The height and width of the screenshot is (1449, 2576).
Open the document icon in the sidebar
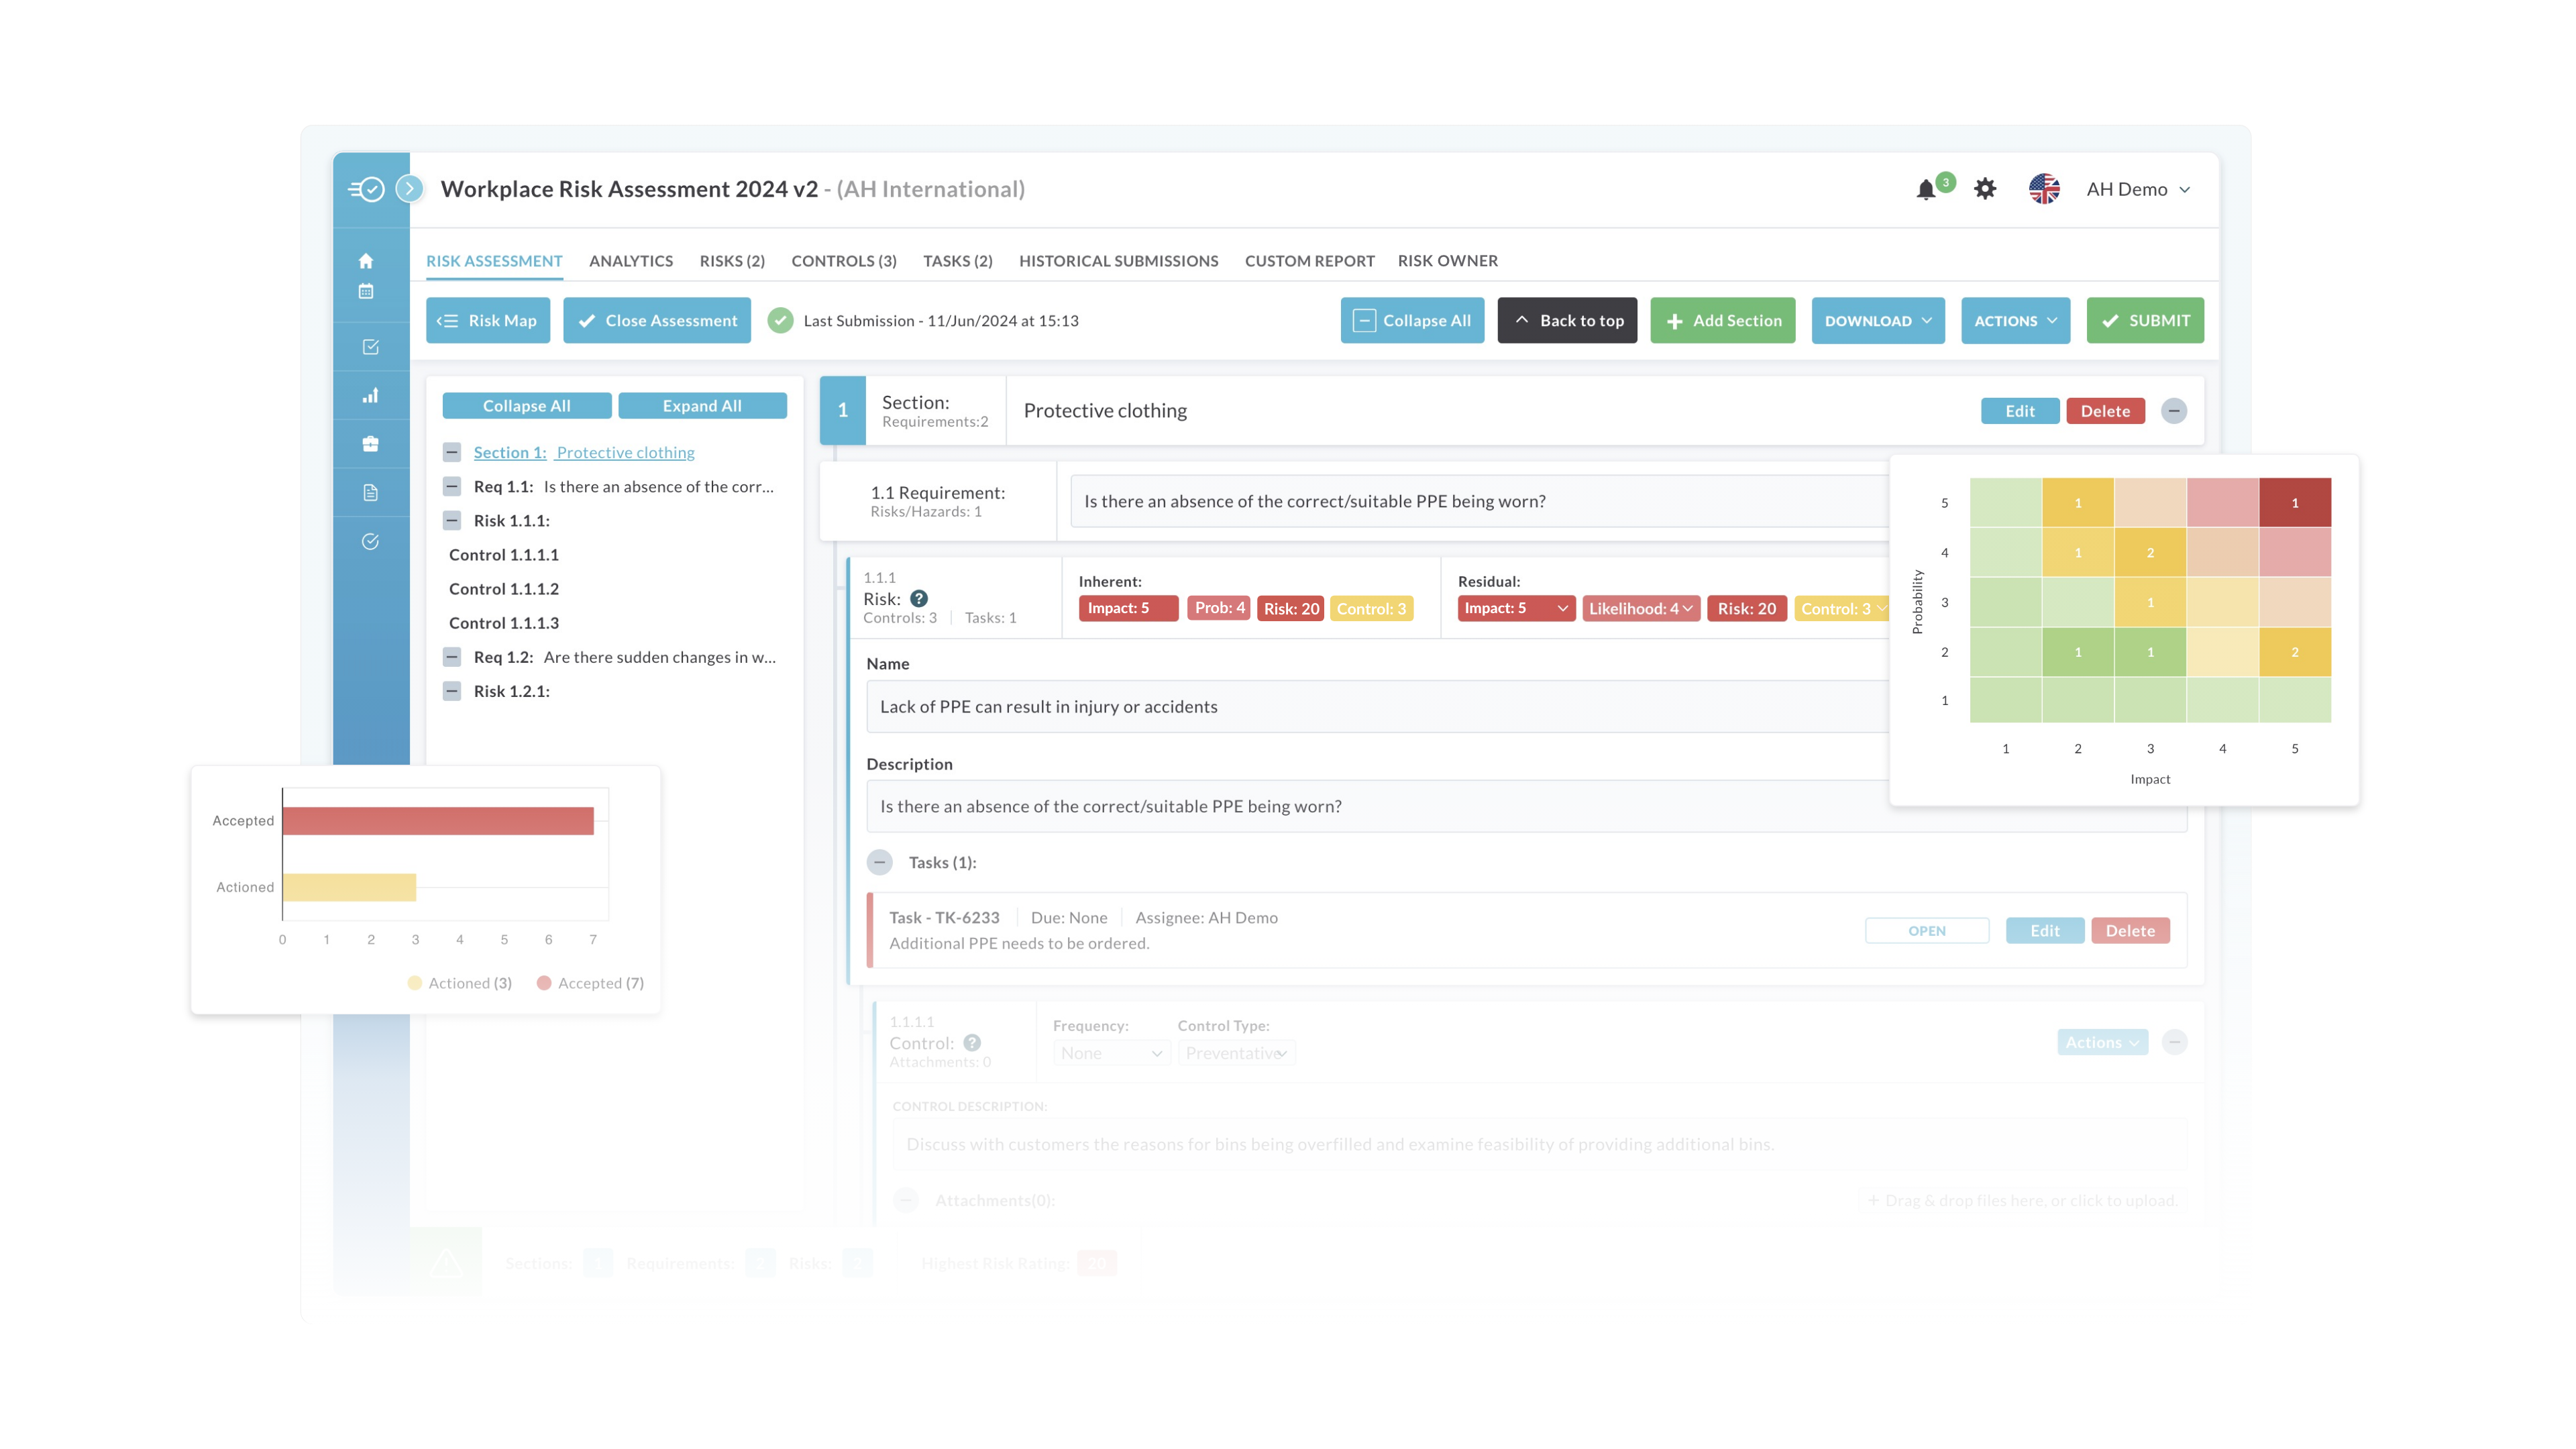370,492
